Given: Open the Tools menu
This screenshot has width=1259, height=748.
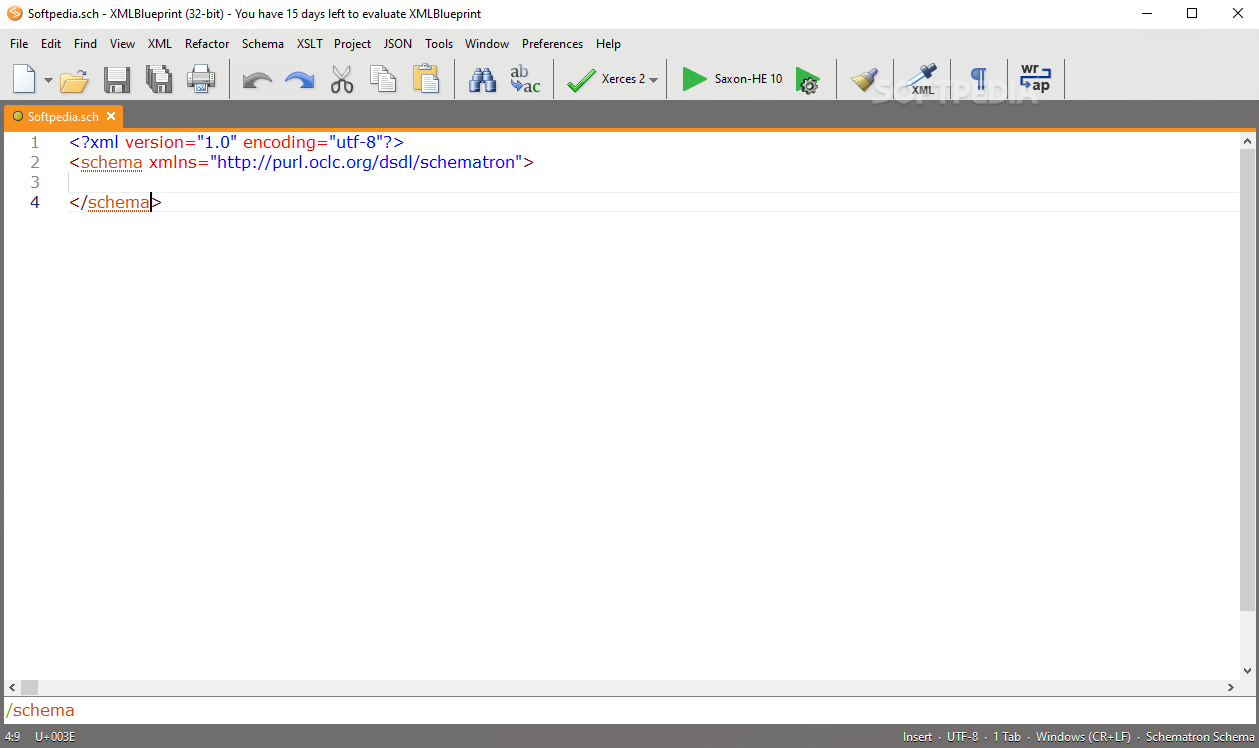Looking at the screenshot, I should pyautogui.click(x=439, y=44).
